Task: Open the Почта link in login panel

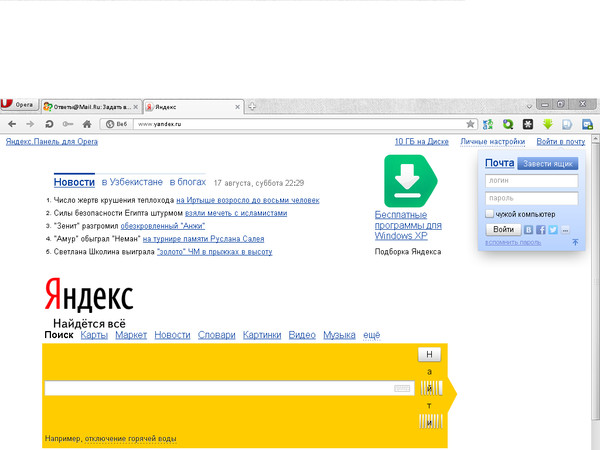Action: click(499, 163)
